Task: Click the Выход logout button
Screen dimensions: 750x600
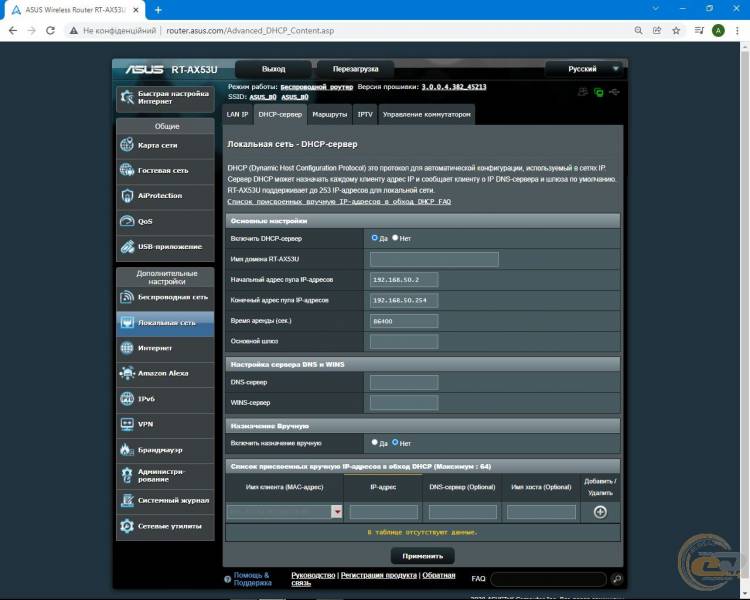Action: click(273, 69)
